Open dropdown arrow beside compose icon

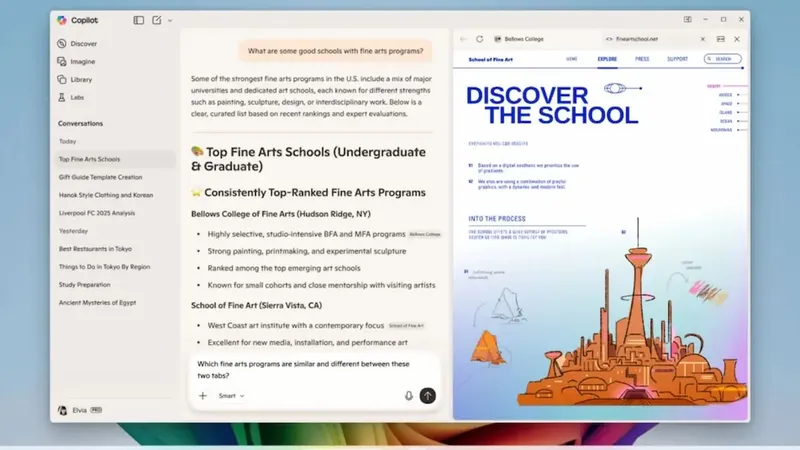(x=170, y=21)
